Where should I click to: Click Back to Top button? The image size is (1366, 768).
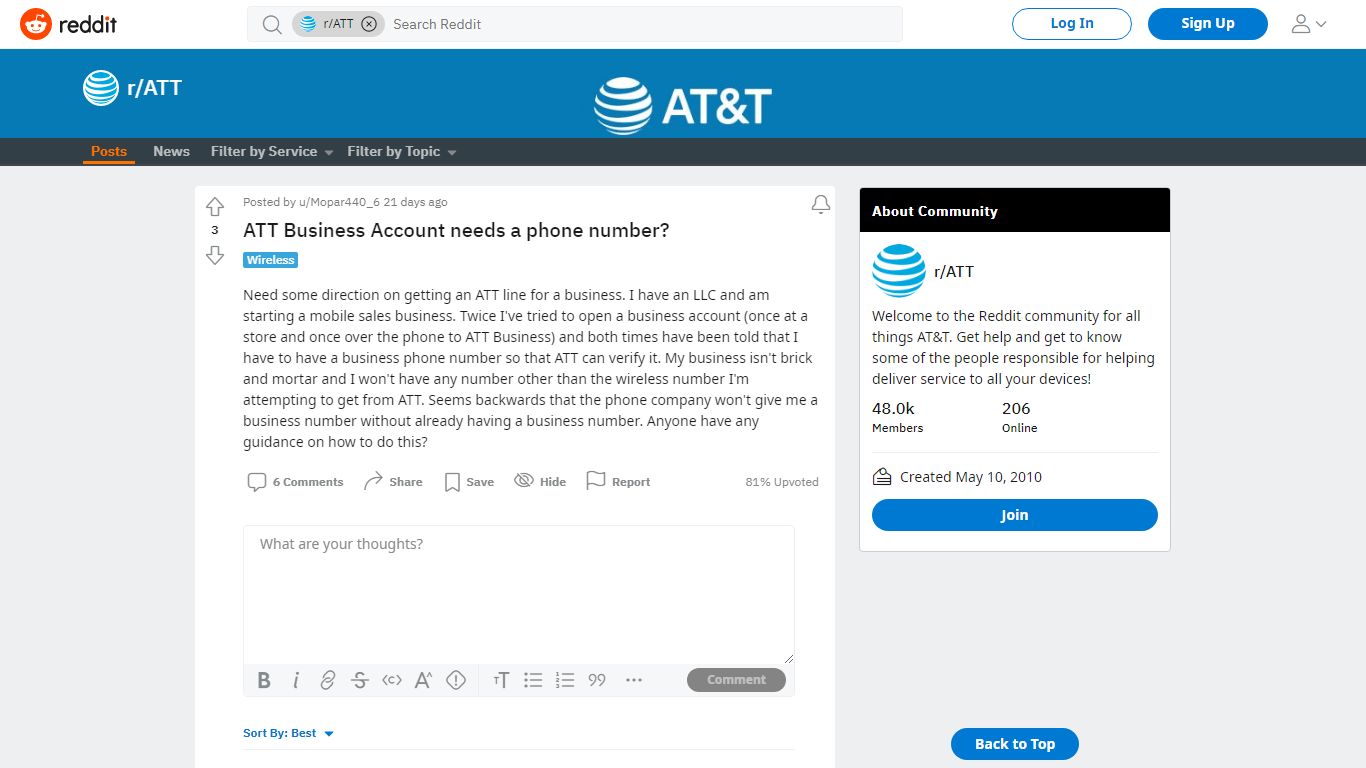[x=1015, y=744]
